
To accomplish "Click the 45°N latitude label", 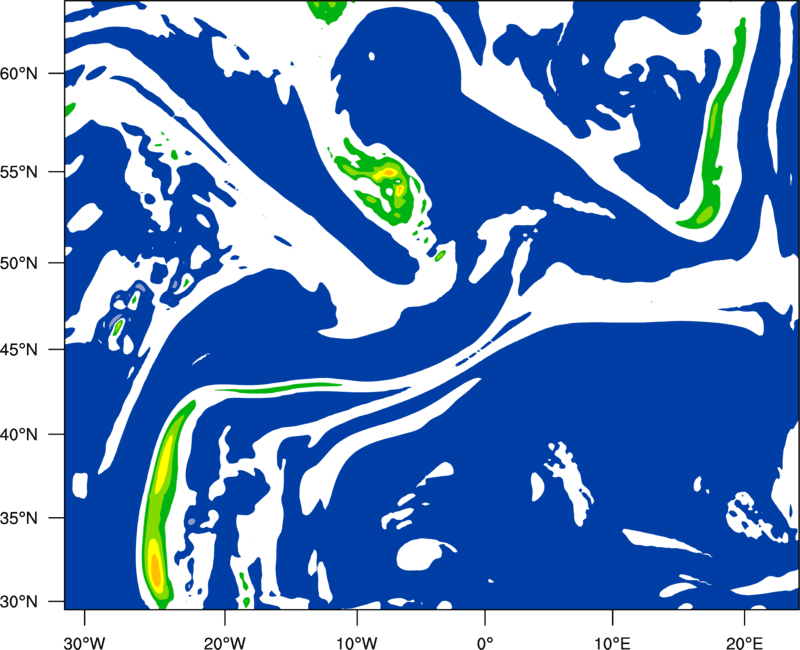I will (19, 349).
